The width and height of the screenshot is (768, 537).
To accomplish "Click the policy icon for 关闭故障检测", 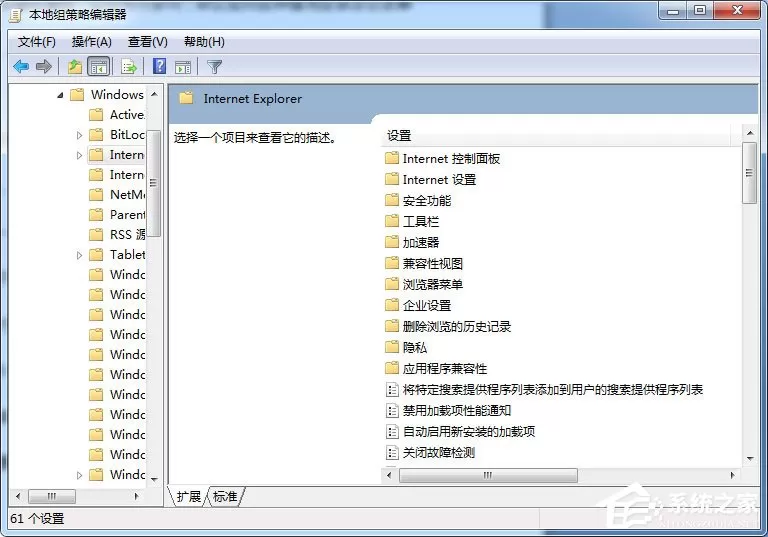I will pyautogui.click(x=392, y=453).
